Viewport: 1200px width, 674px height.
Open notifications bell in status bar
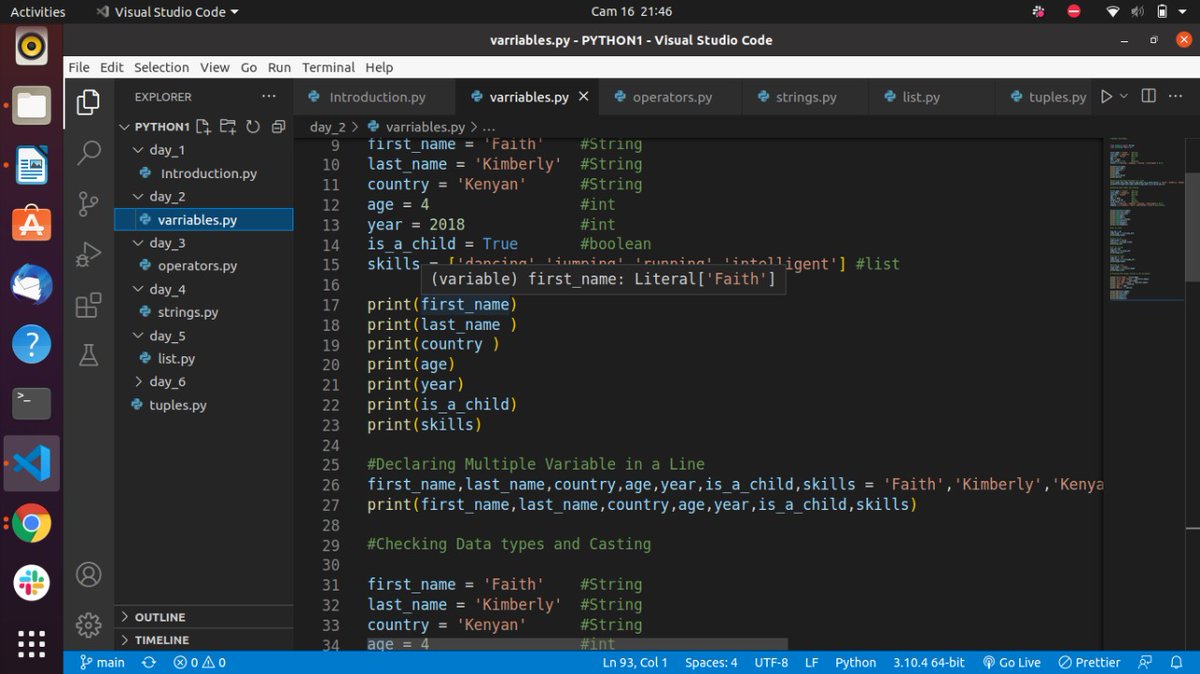(x=1178, y=662)
